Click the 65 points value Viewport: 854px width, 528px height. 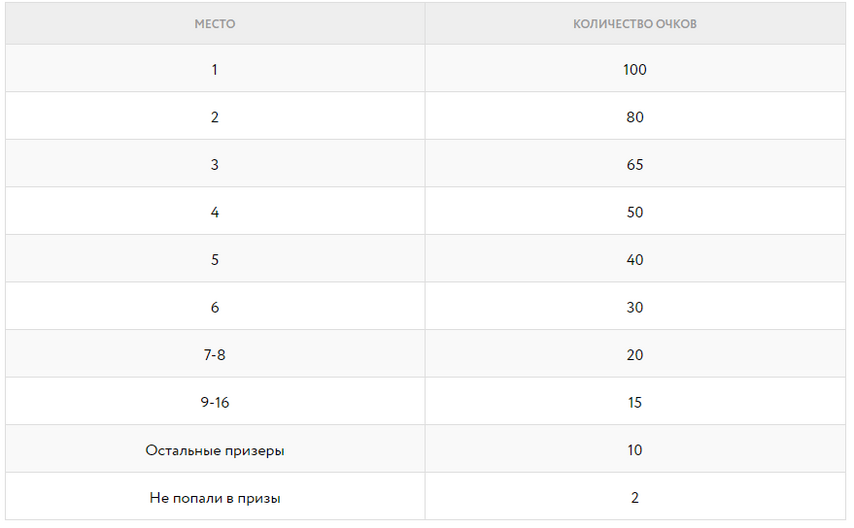[635, 164]
